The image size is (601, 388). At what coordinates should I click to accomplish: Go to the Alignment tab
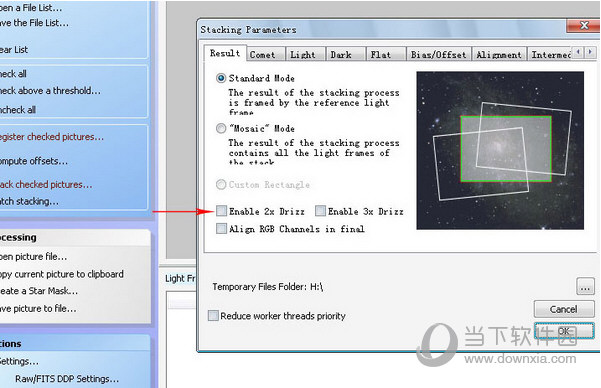point(499,54)
